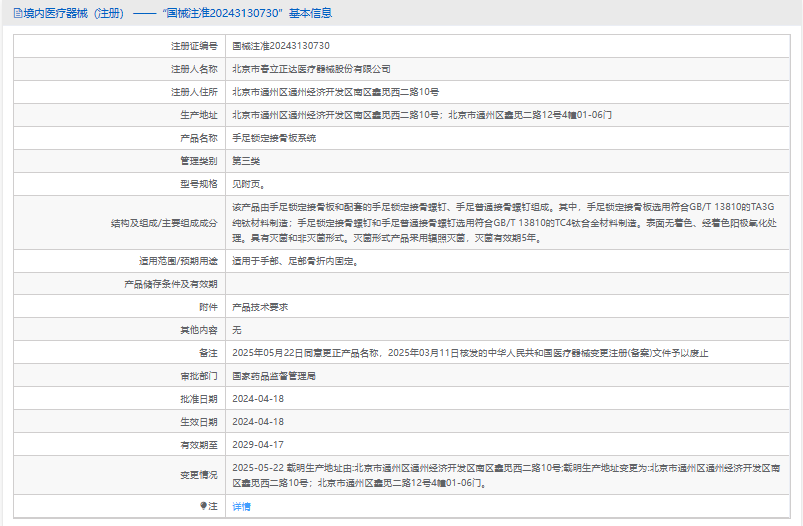Click registrant name 北京市春立正达医疗器械股份有限公司
This screenshot has height=526, width=803.
(311, 69)
